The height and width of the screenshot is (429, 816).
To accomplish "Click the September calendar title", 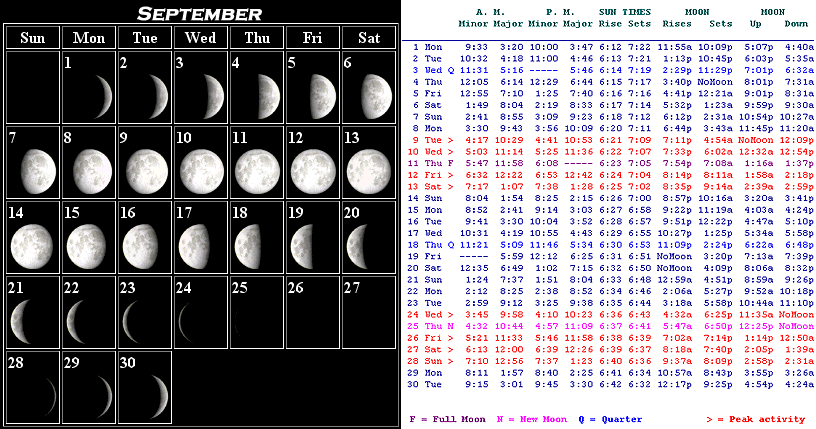I will [x=200, y=13].
